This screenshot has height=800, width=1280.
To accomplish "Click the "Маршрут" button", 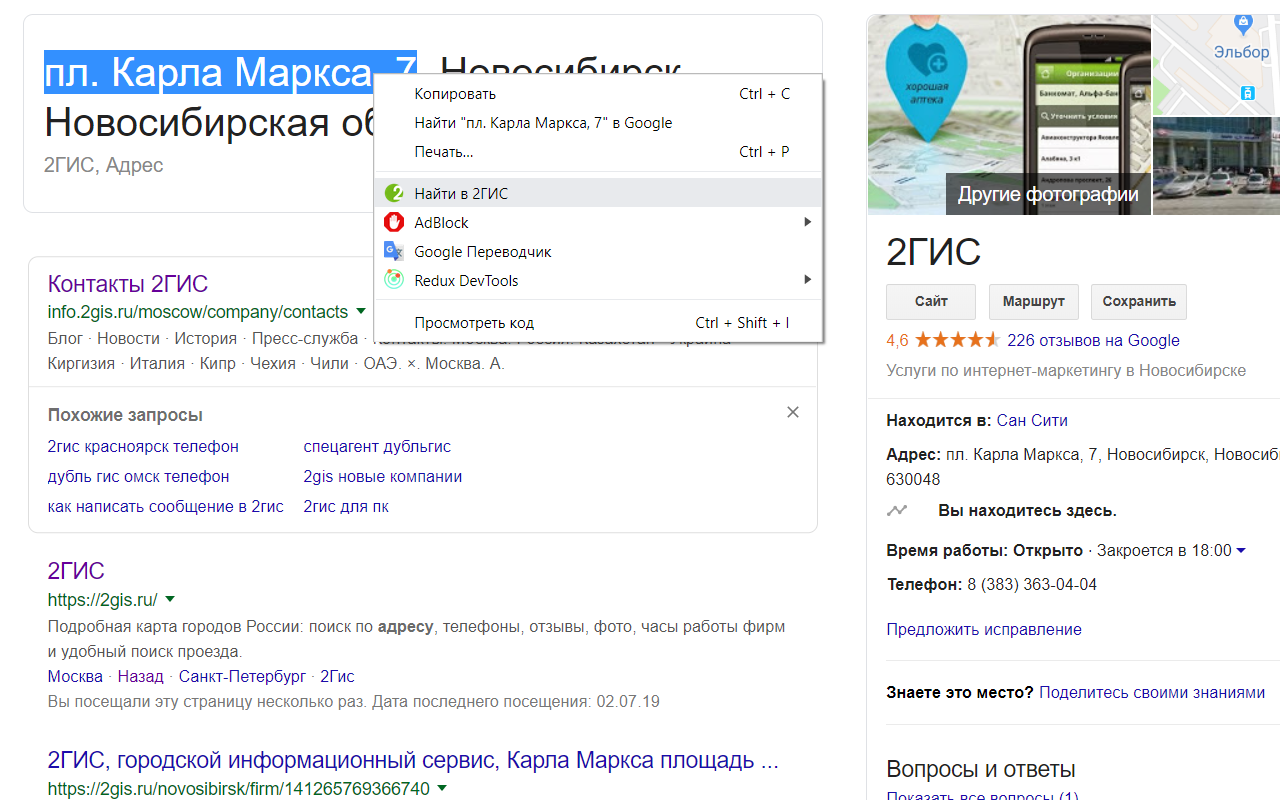I will point(1033,301).
